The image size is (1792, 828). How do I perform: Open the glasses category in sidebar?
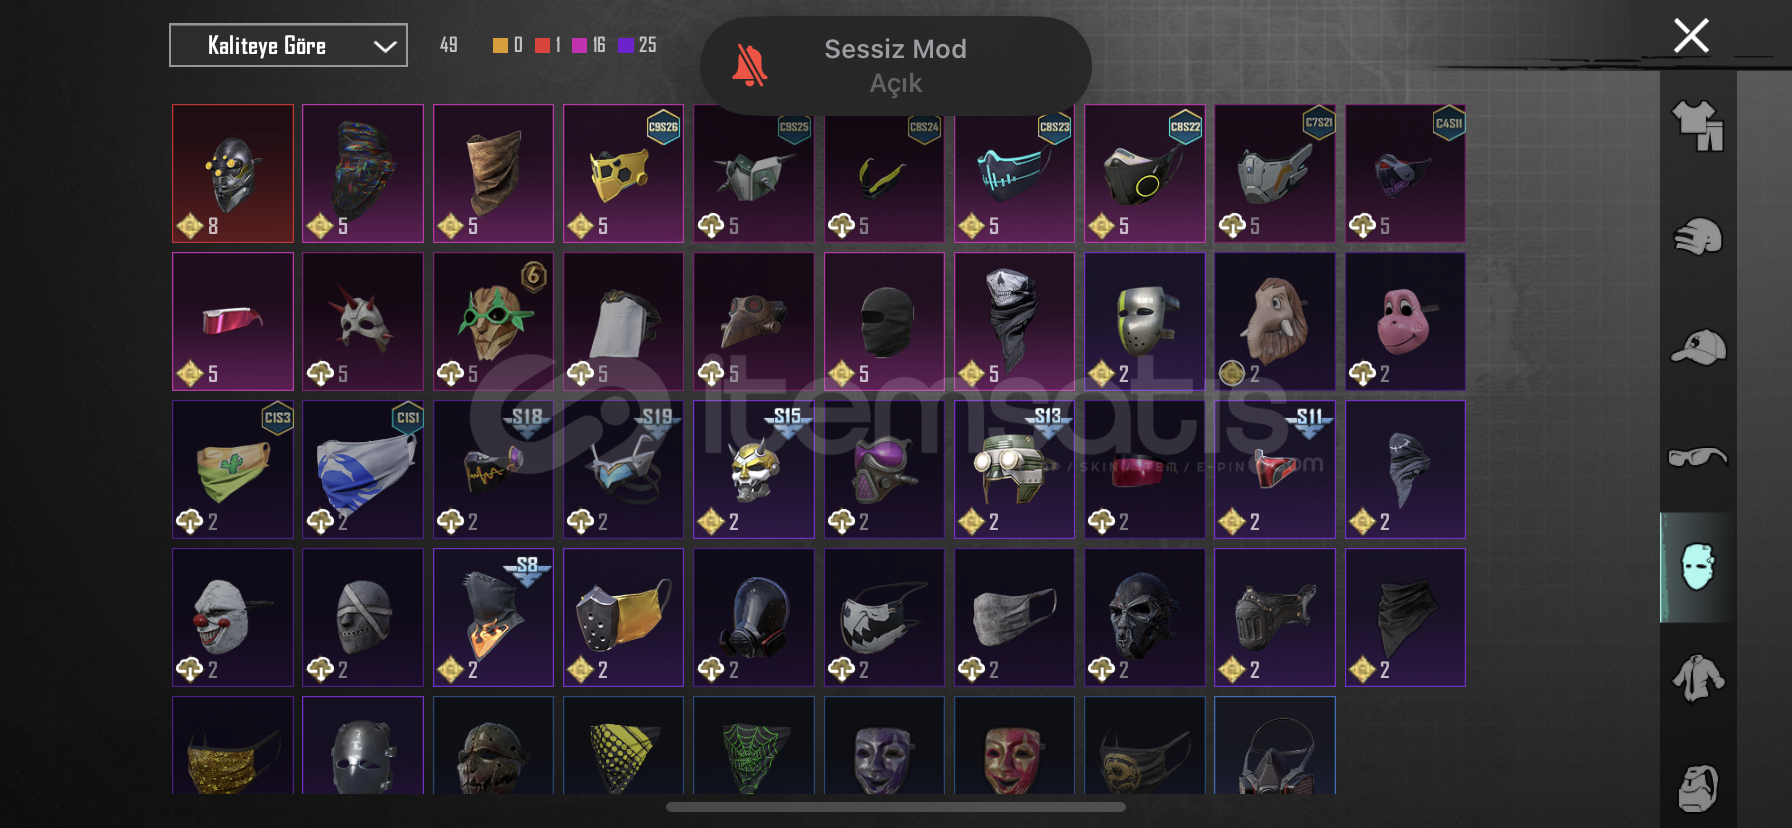point(1698,457)
